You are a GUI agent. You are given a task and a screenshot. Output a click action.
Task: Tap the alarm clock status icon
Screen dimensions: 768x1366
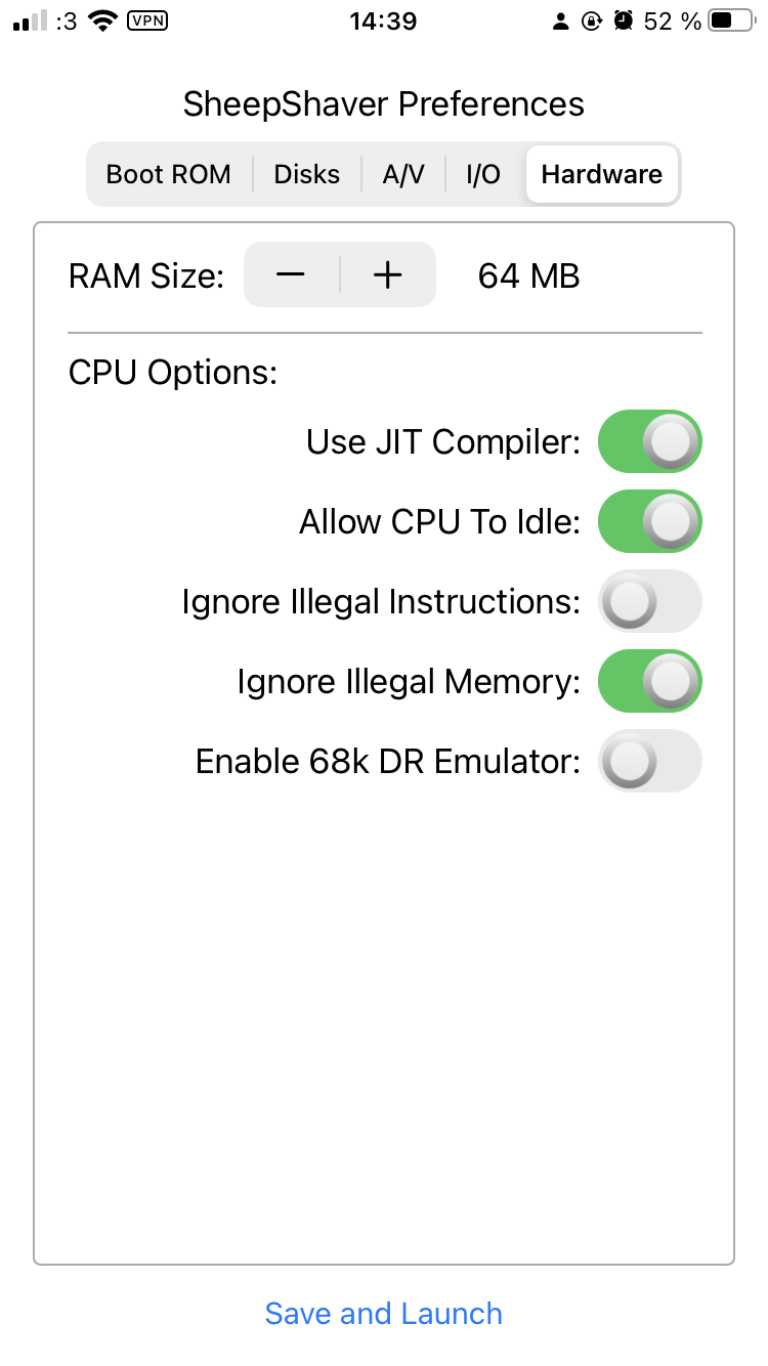coord(624,21)
